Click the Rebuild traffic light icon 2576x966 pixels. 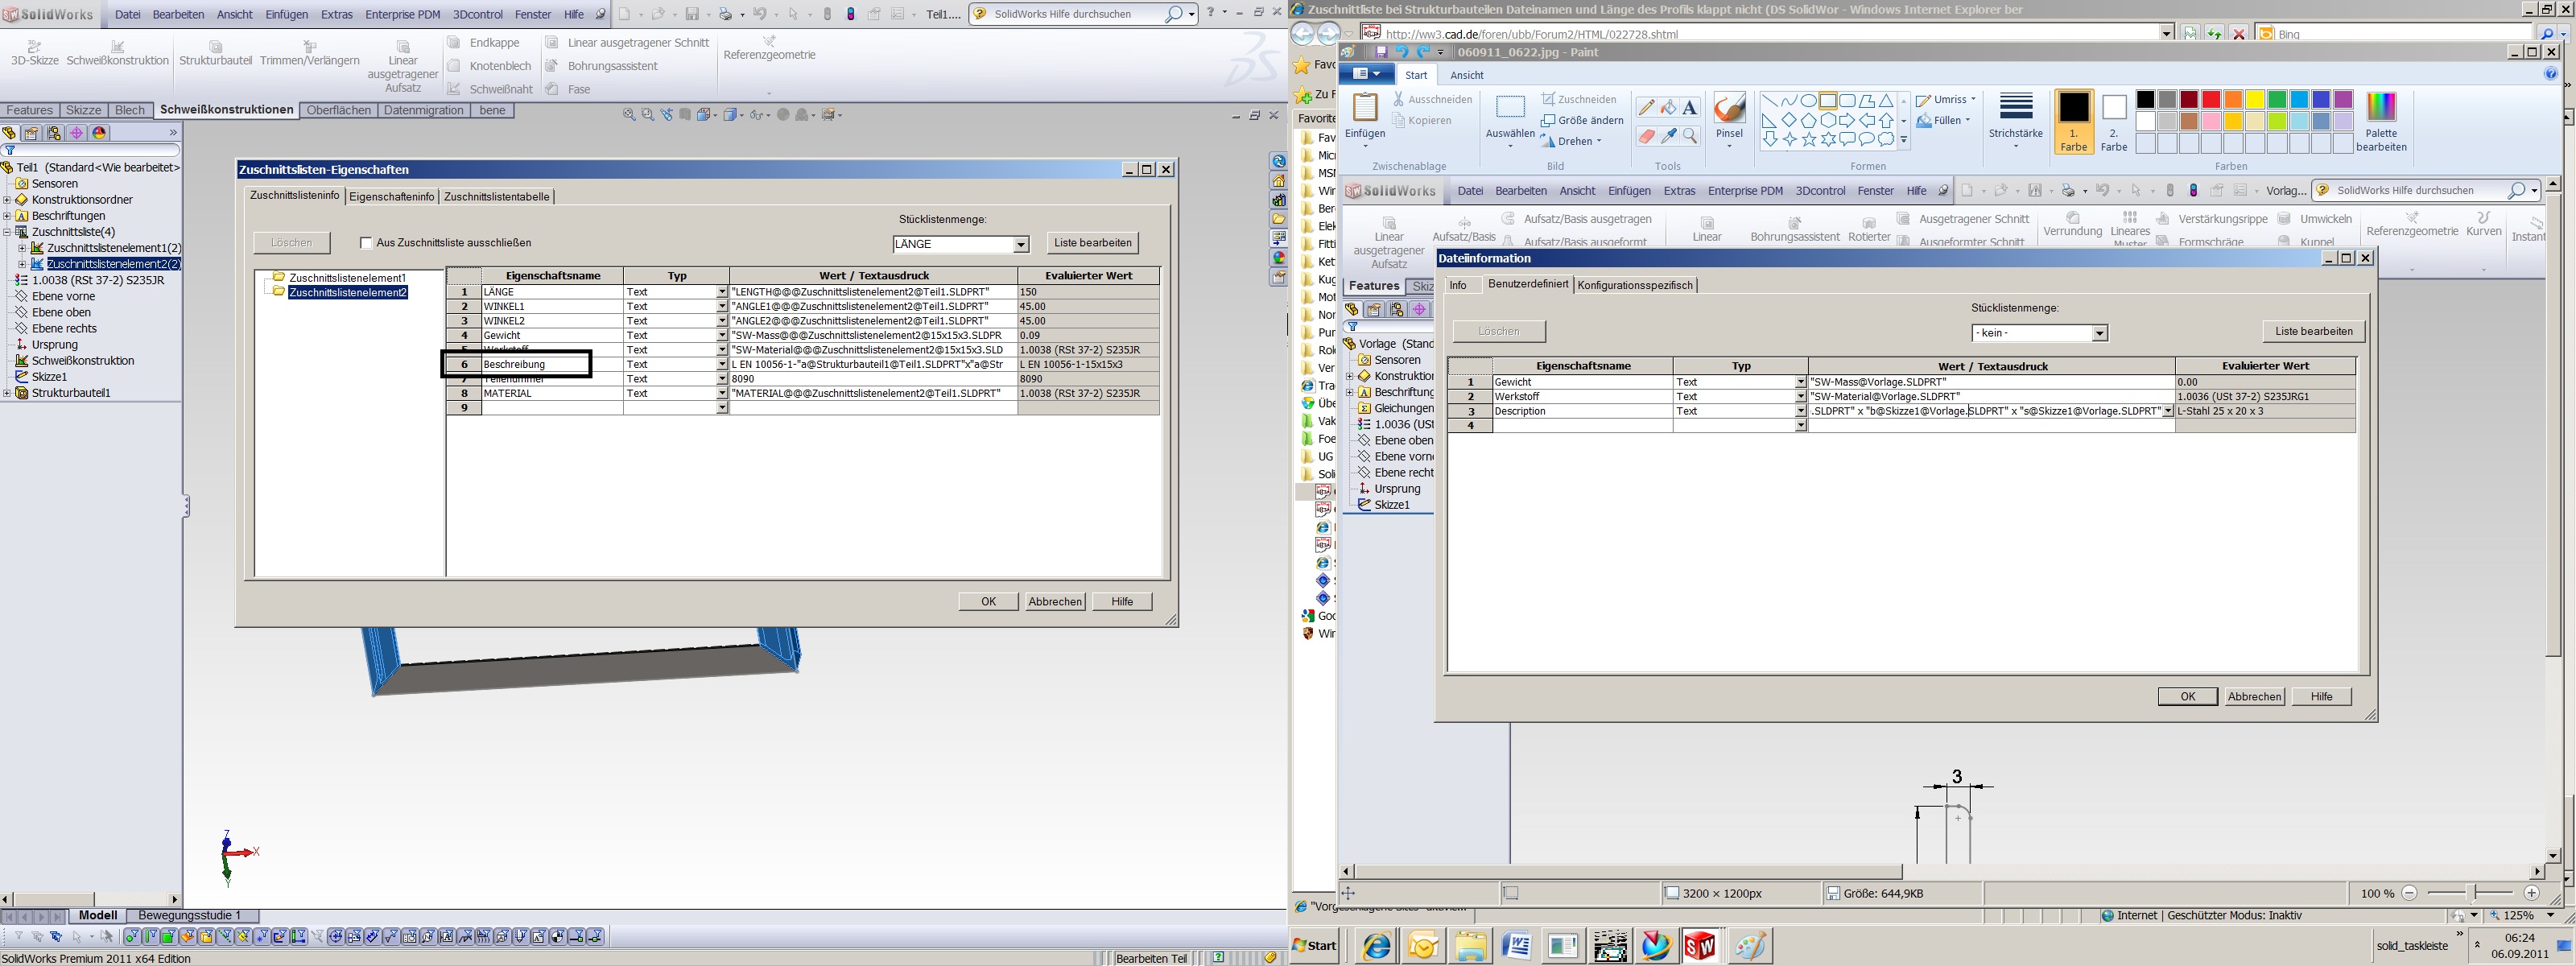849,14
